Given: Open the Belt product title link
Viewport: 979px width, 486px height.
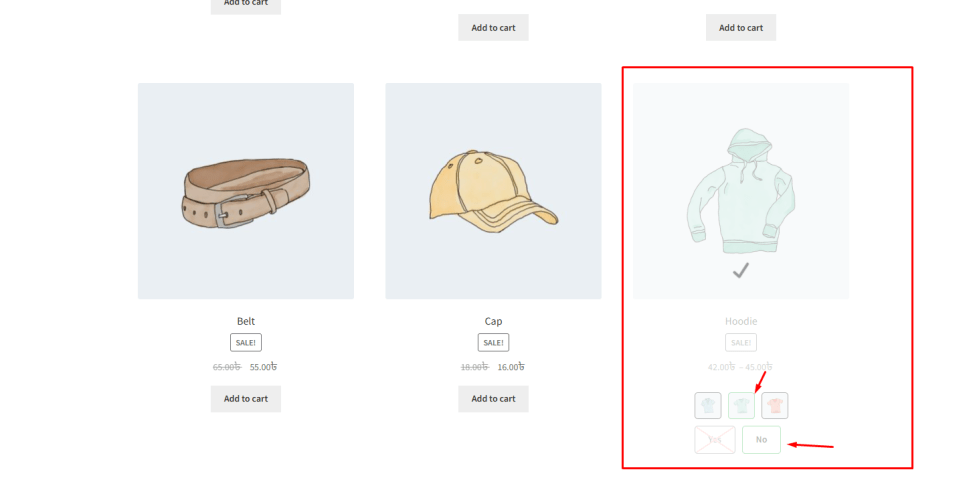Looking at the screenshot, I should click(x=246, y=321).
